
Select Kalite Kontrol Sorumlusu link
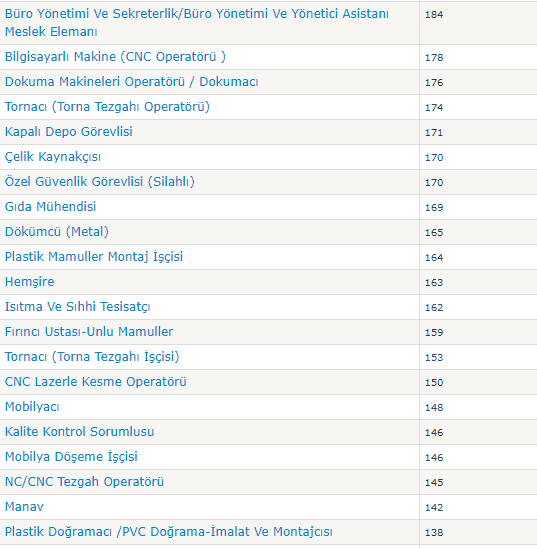[x=80, y=432]
